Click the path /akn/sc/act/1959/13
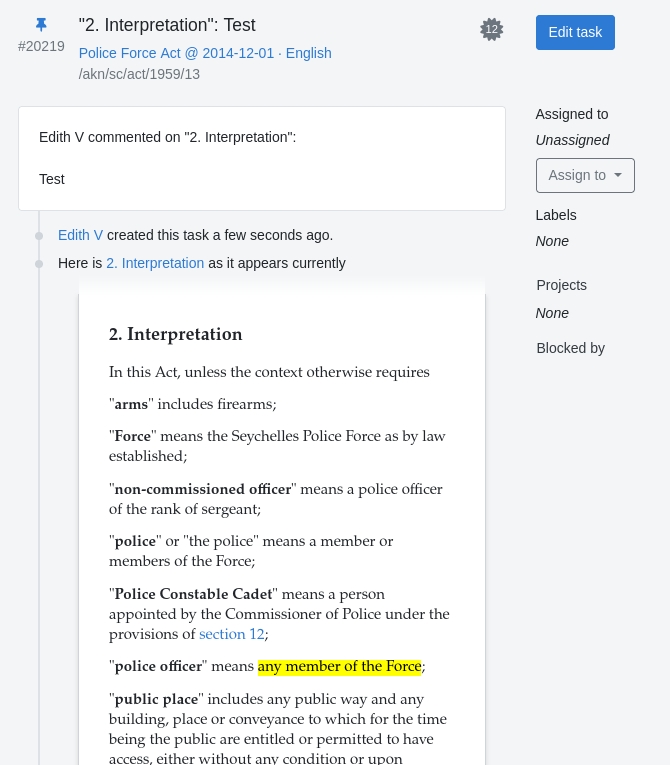Image resolution: width=670 pixels, height=765 pixels. click(139, 74)
